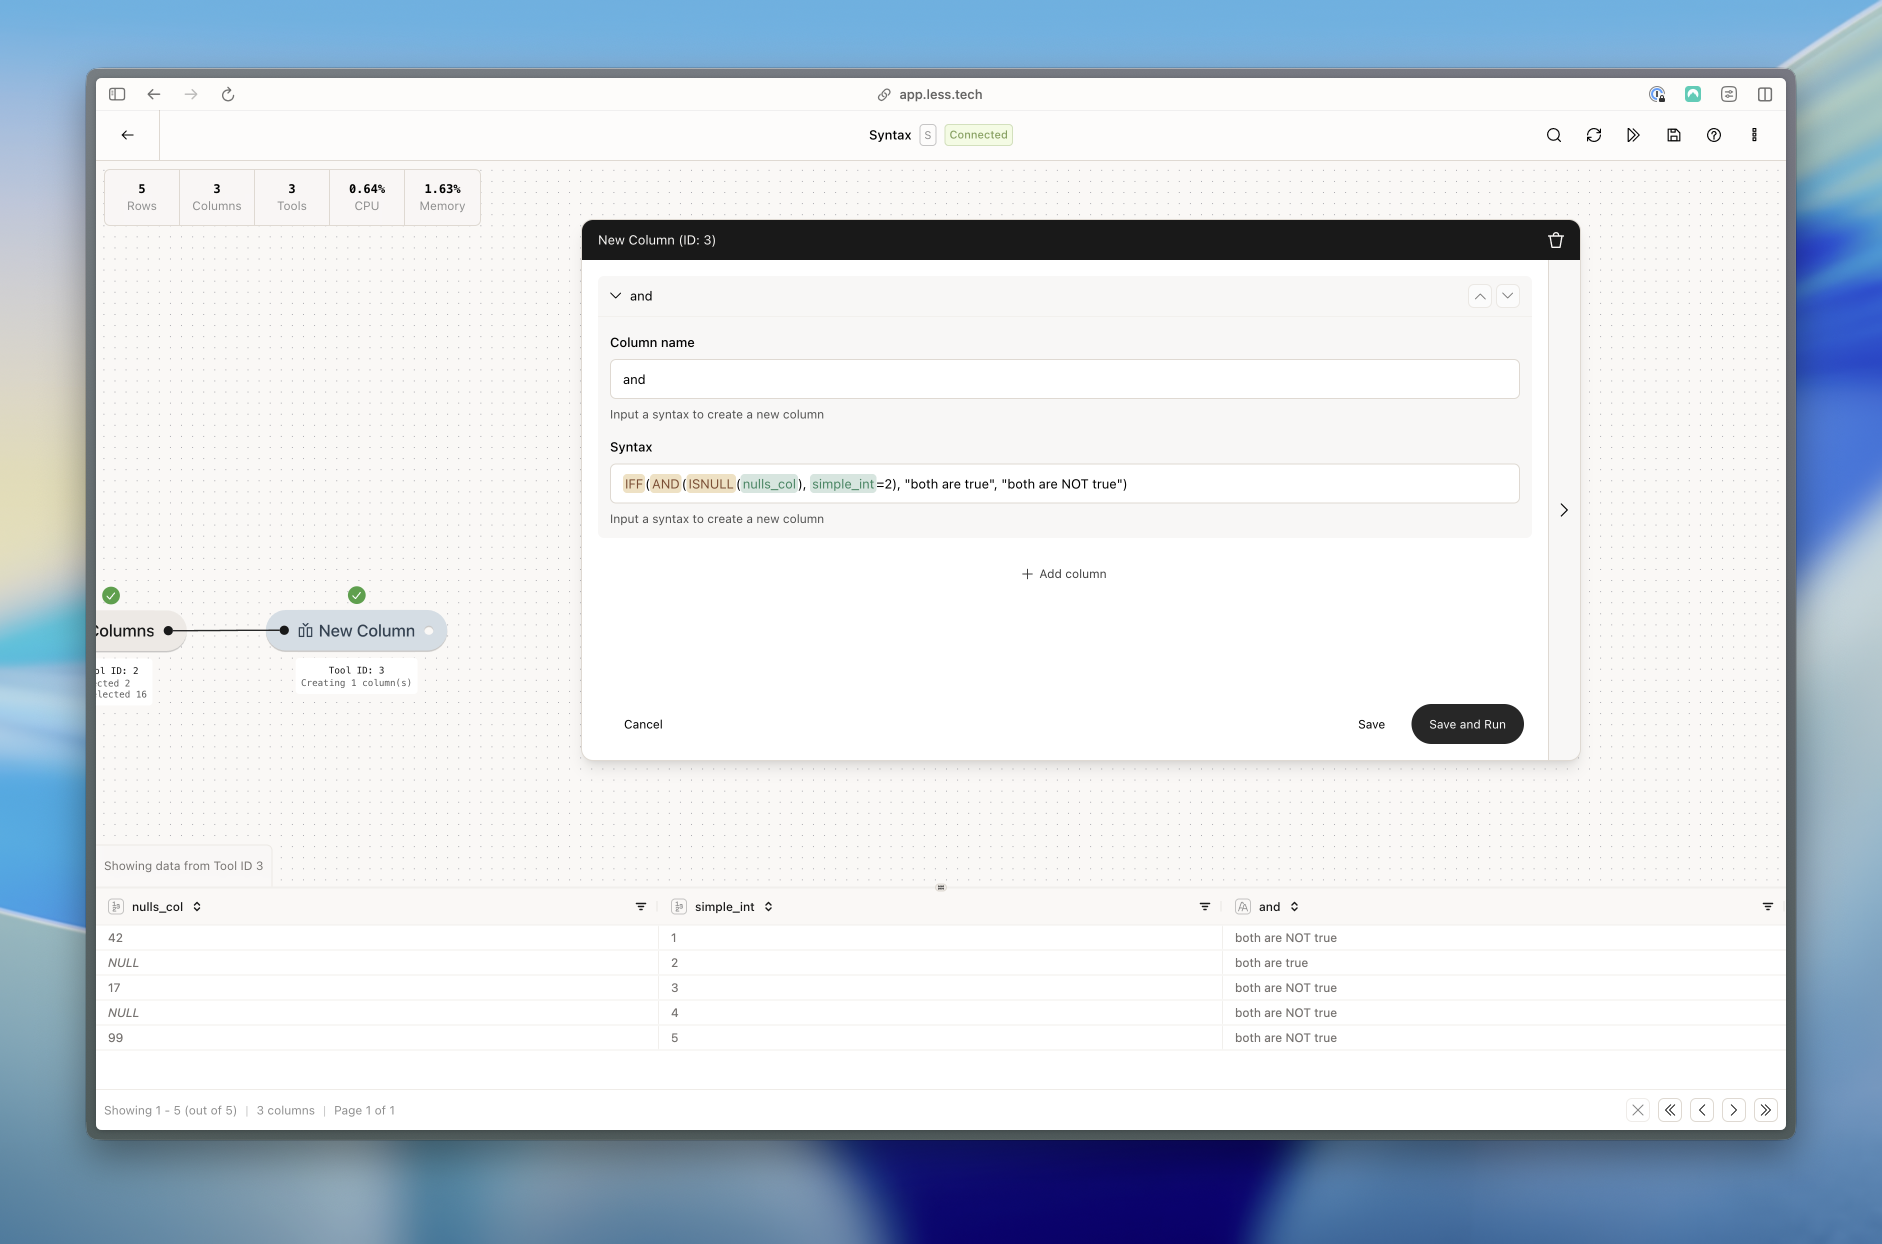This screenshot has height=1244, width=1882.
Task: Sort the 'and' column
Action: [1294, 907]
